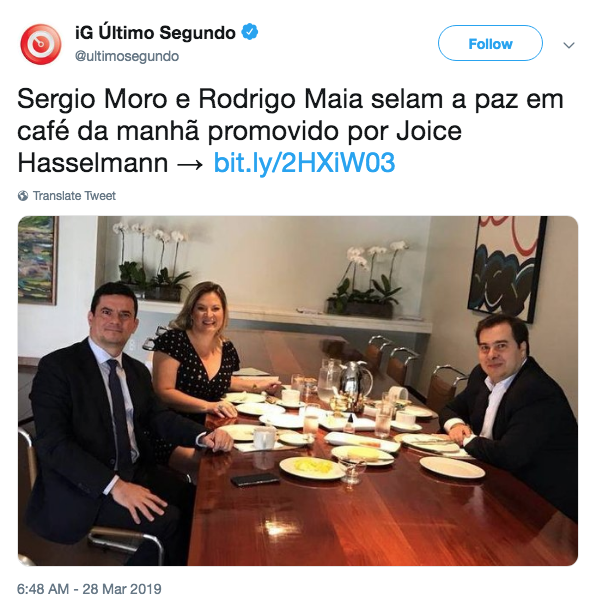Open the bit.ly/2HXiW03 link
Image resolution: width=603 pixels, height=608 pixels.
click(304, 162)
